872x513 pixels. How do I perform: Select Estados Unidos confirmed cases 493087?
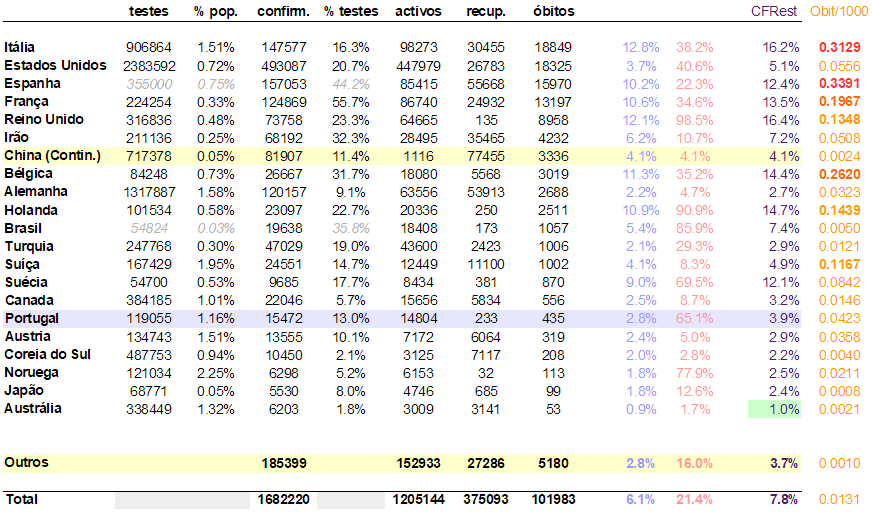click(x=284, y=66)
